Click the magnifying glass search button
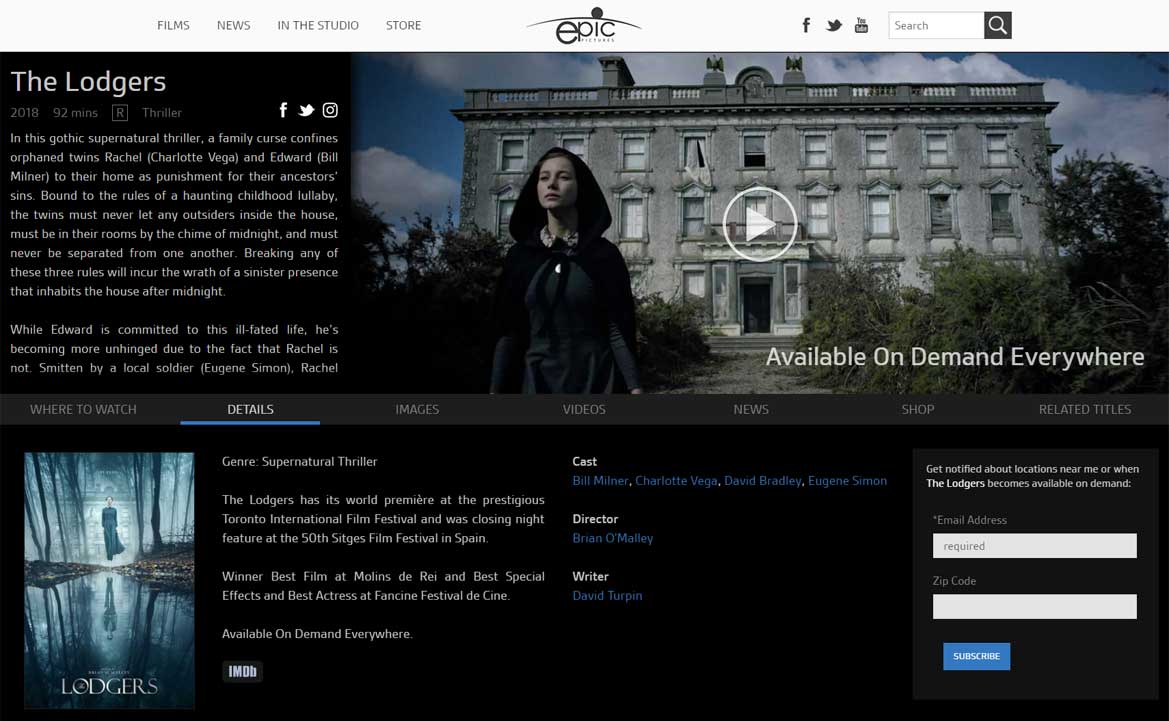The width and height of the screenshot is (1169, 721). coord(998,25)
